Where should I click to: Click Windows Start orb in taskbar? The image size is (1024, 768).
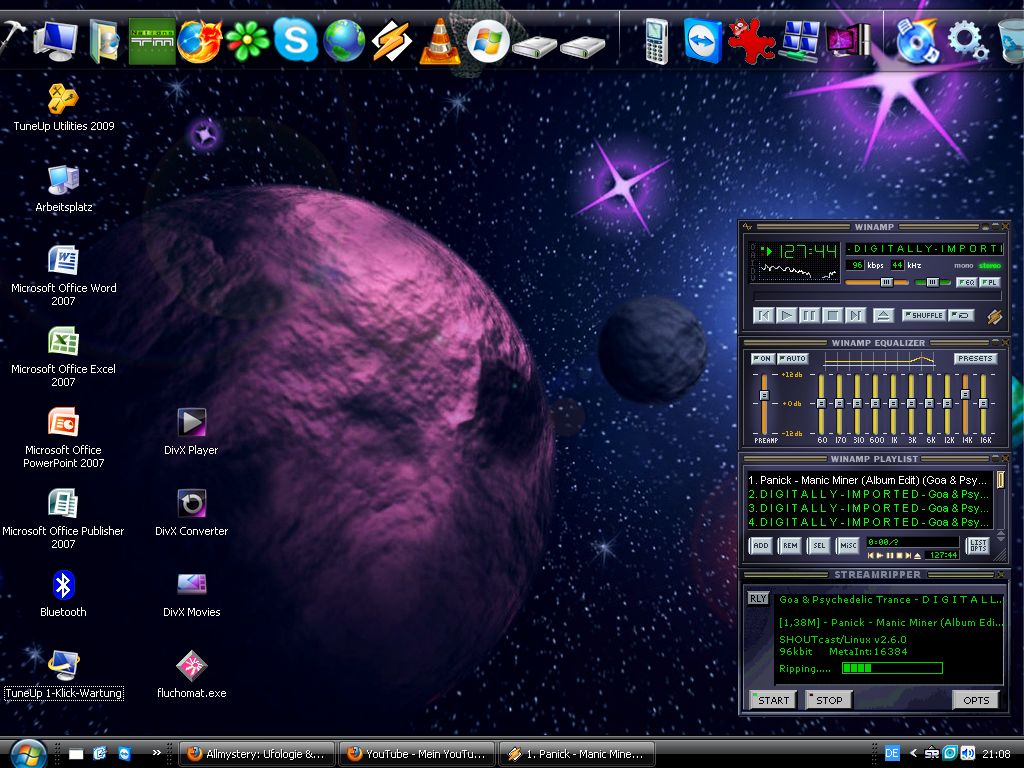(x=27, y=754)
